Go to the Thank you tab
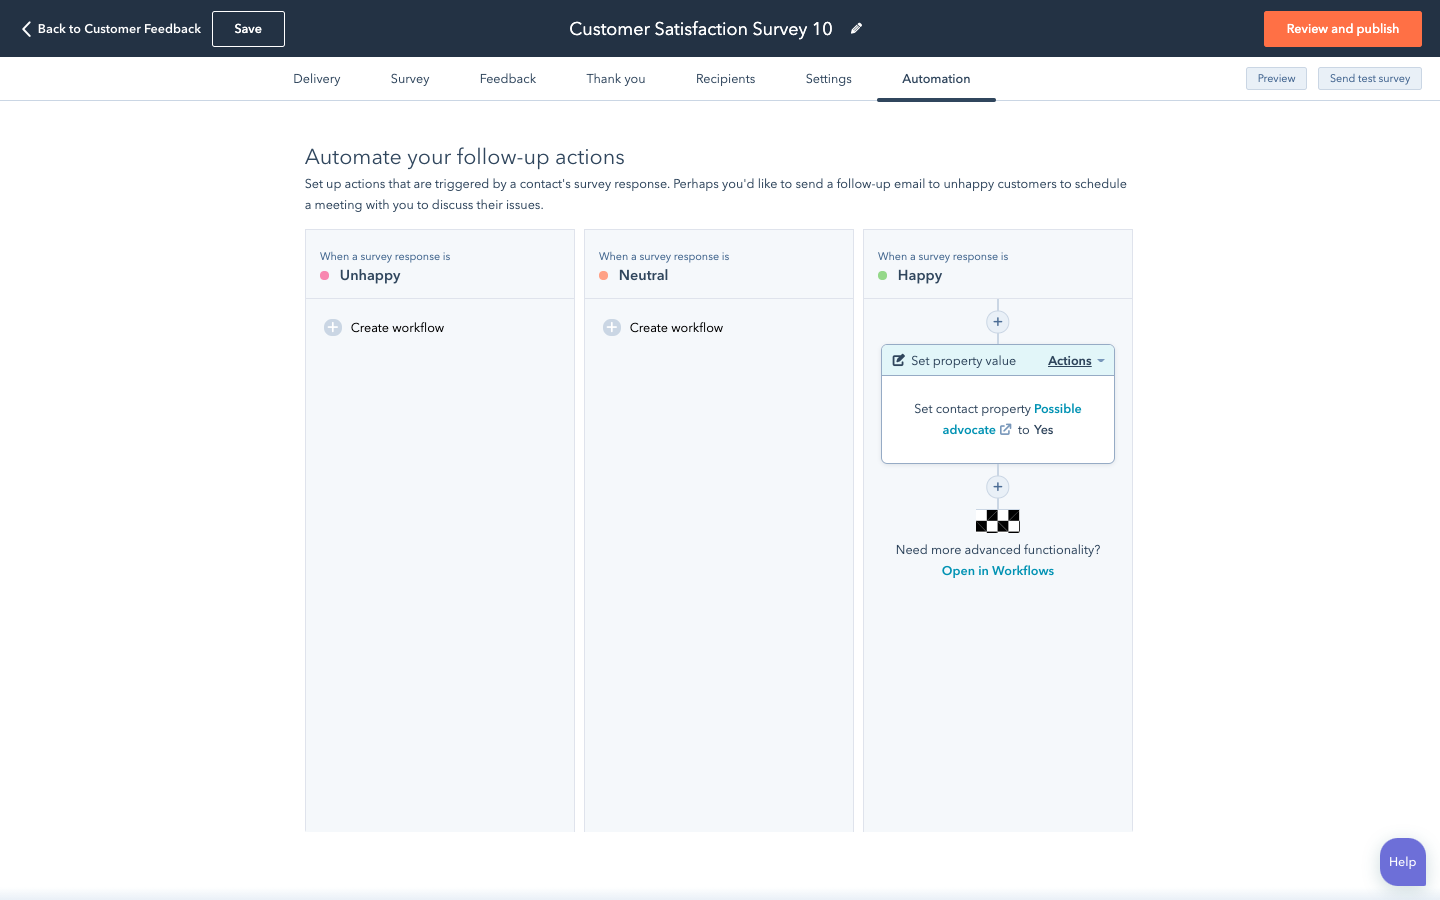Image resolution: width=1440 pixels, height=900 pixels. (x=616, y=79)
